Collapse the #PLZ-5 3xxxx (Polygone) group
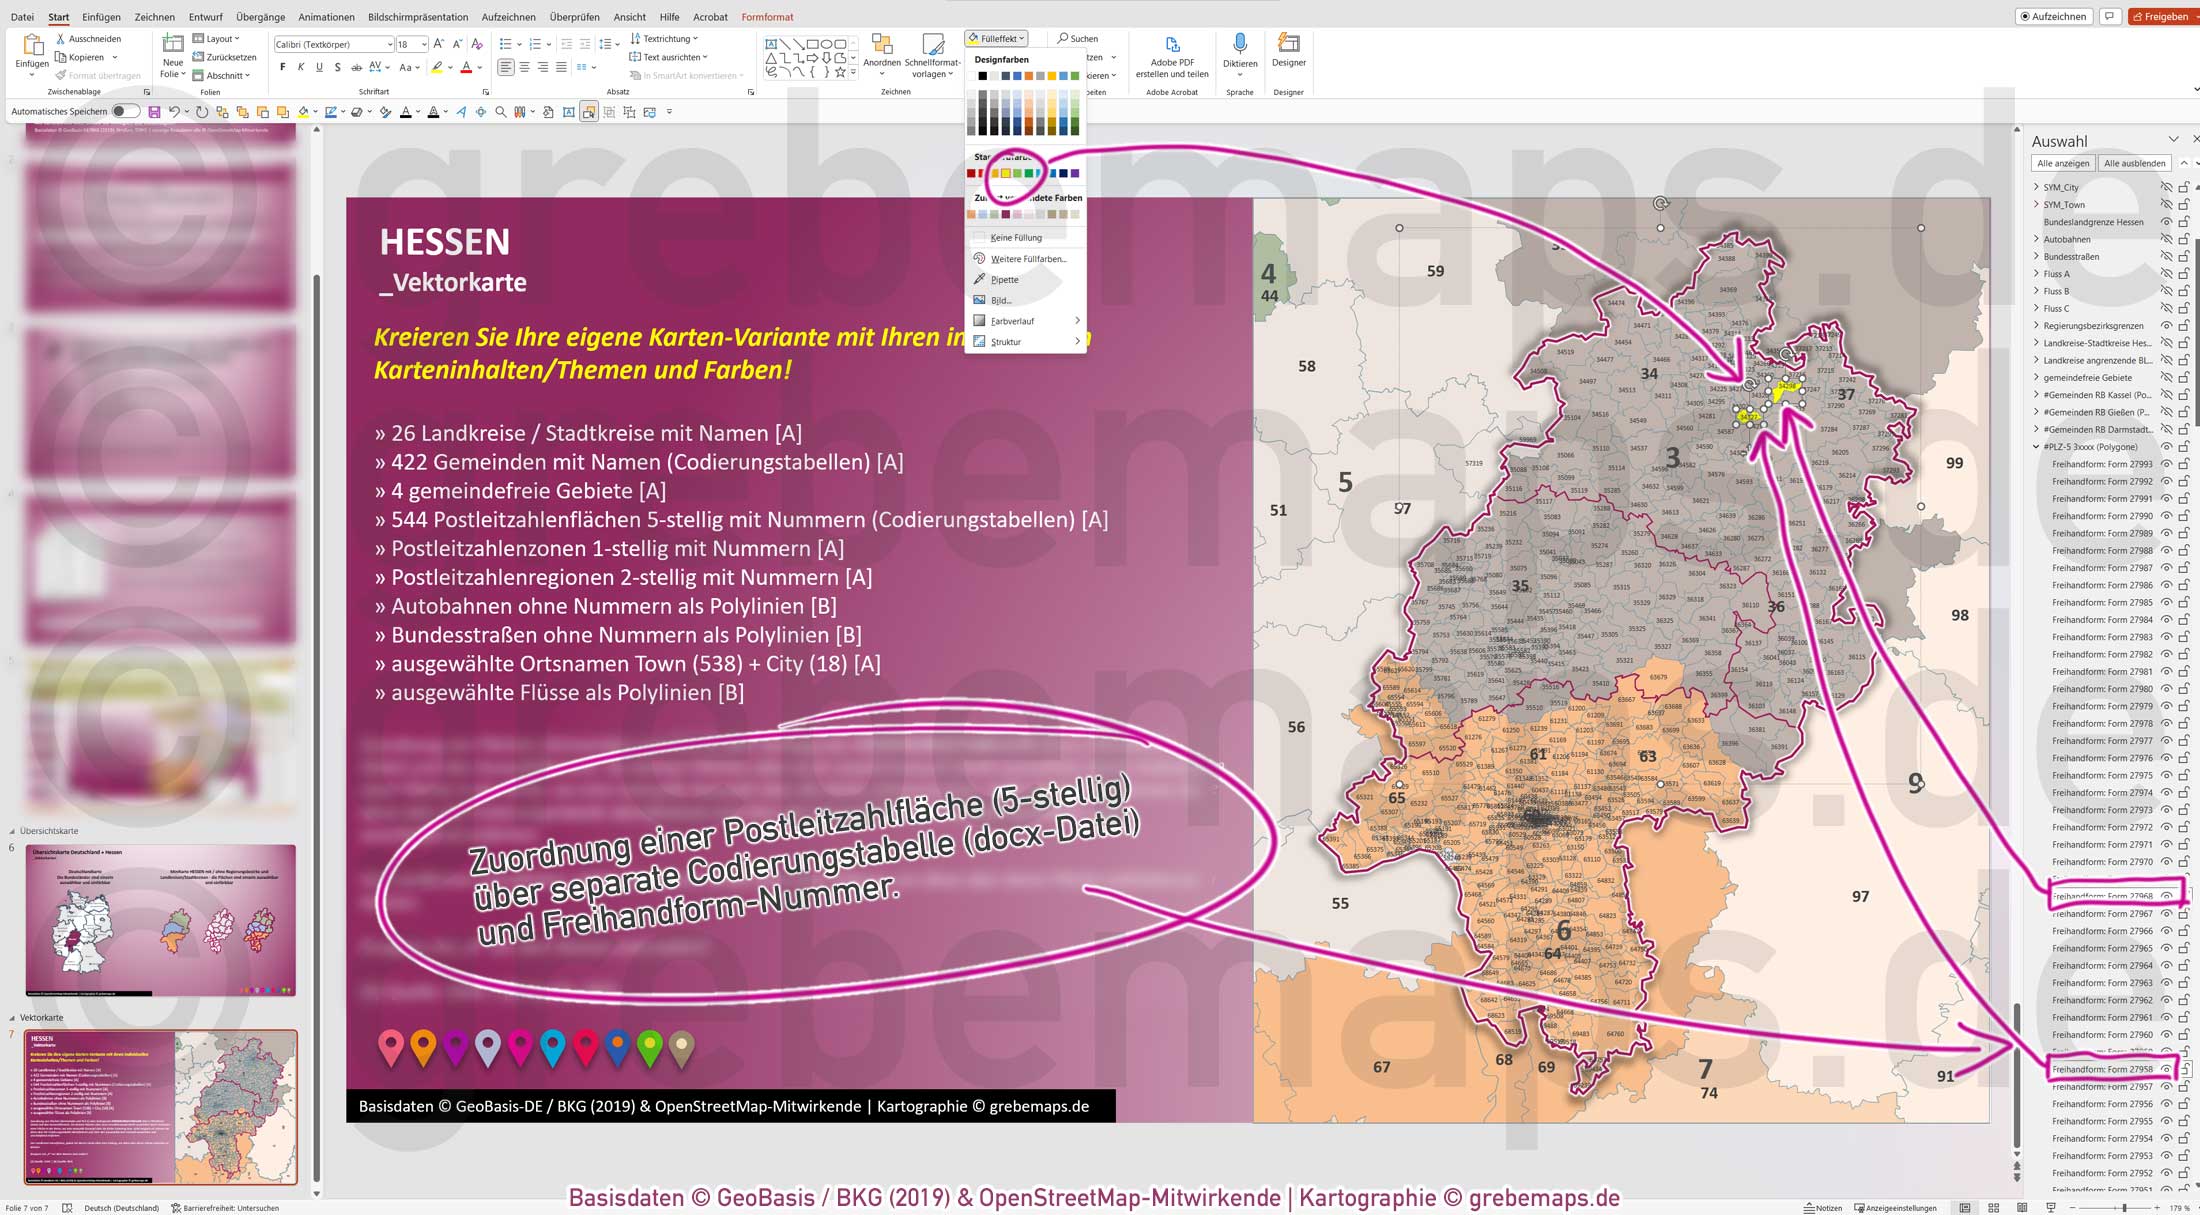2200x1215 pixels. [2035, 446]
